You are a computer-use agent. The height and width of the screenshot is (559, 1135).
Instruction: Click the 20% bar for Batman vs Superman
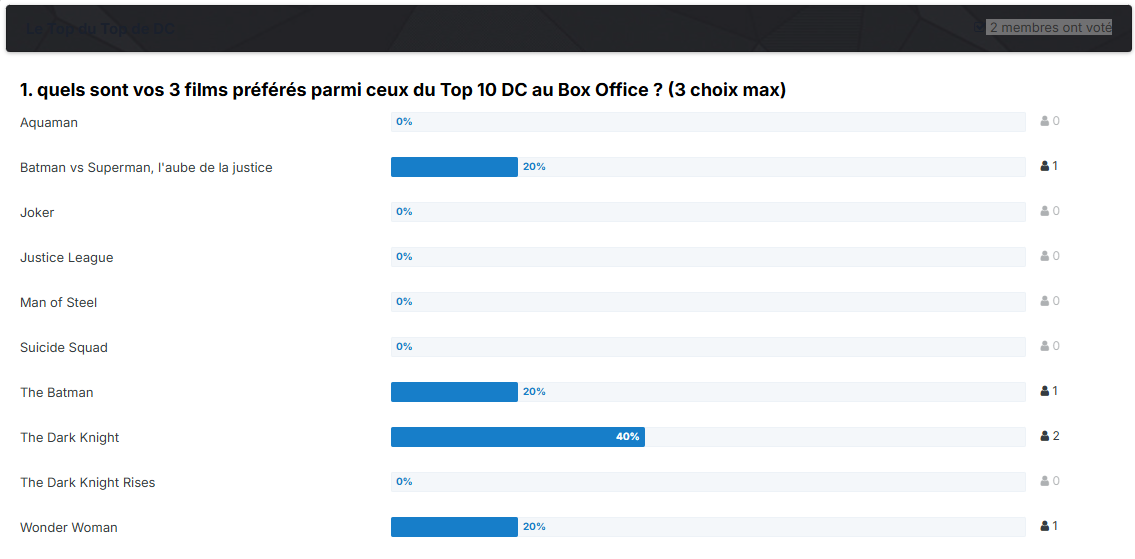pyautogui.click(x=455, y=167)
